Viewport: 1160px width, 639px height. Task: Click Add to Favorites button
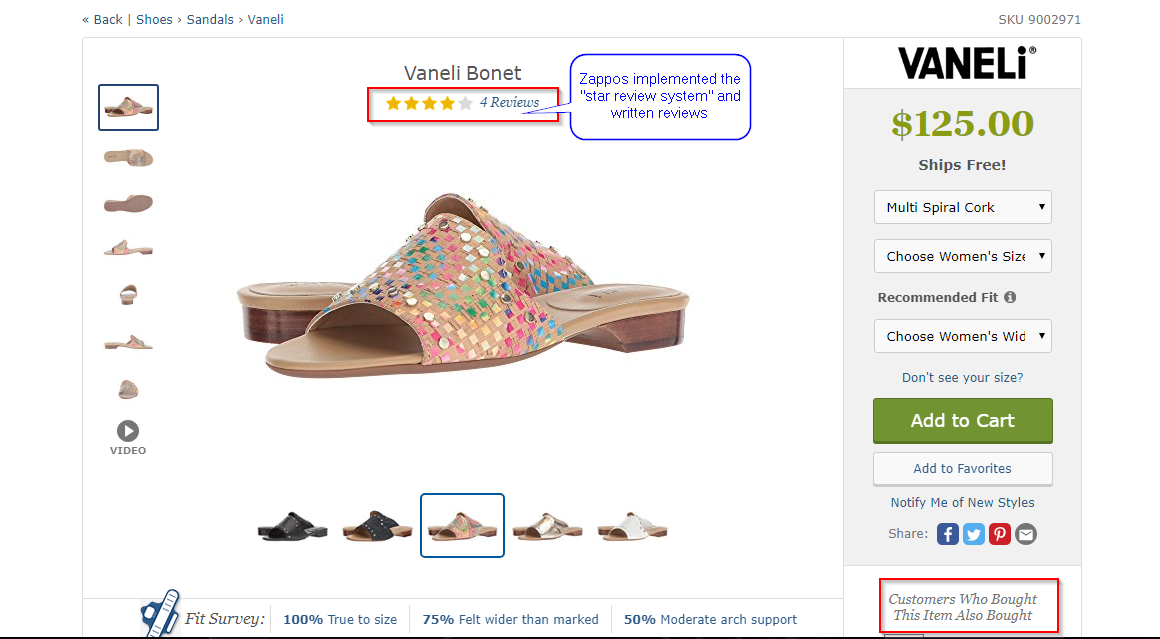click(x=962, y=468)
